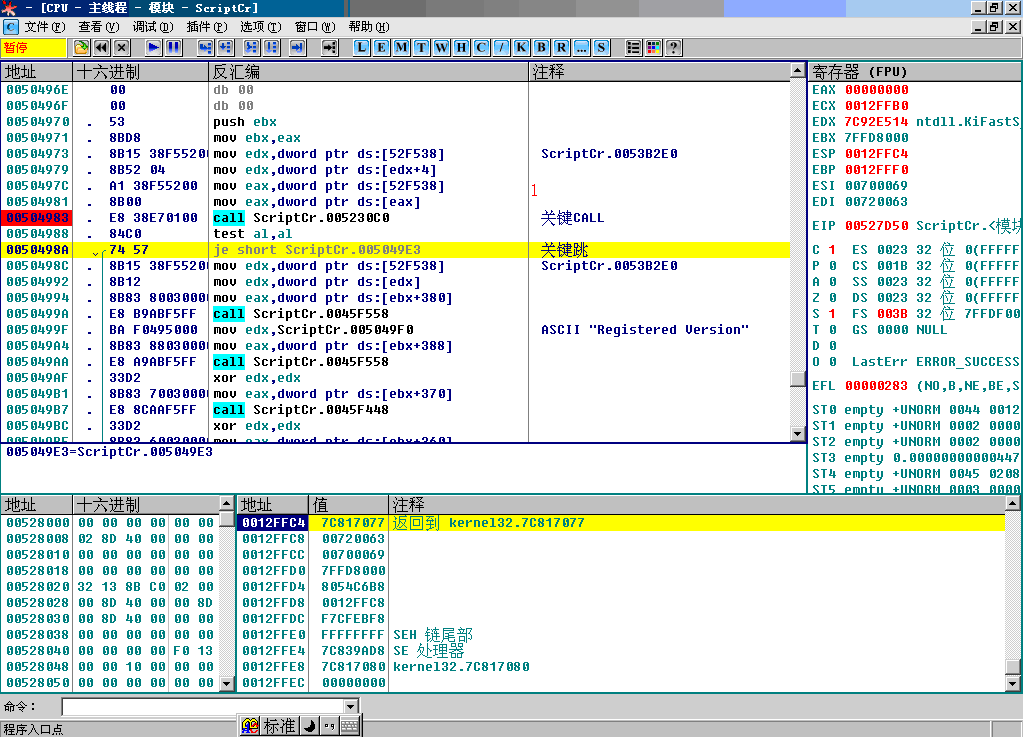Screen dimensions: 1023x737
Task: Open the Memory map window (M button)
Action: pos(401,47)
